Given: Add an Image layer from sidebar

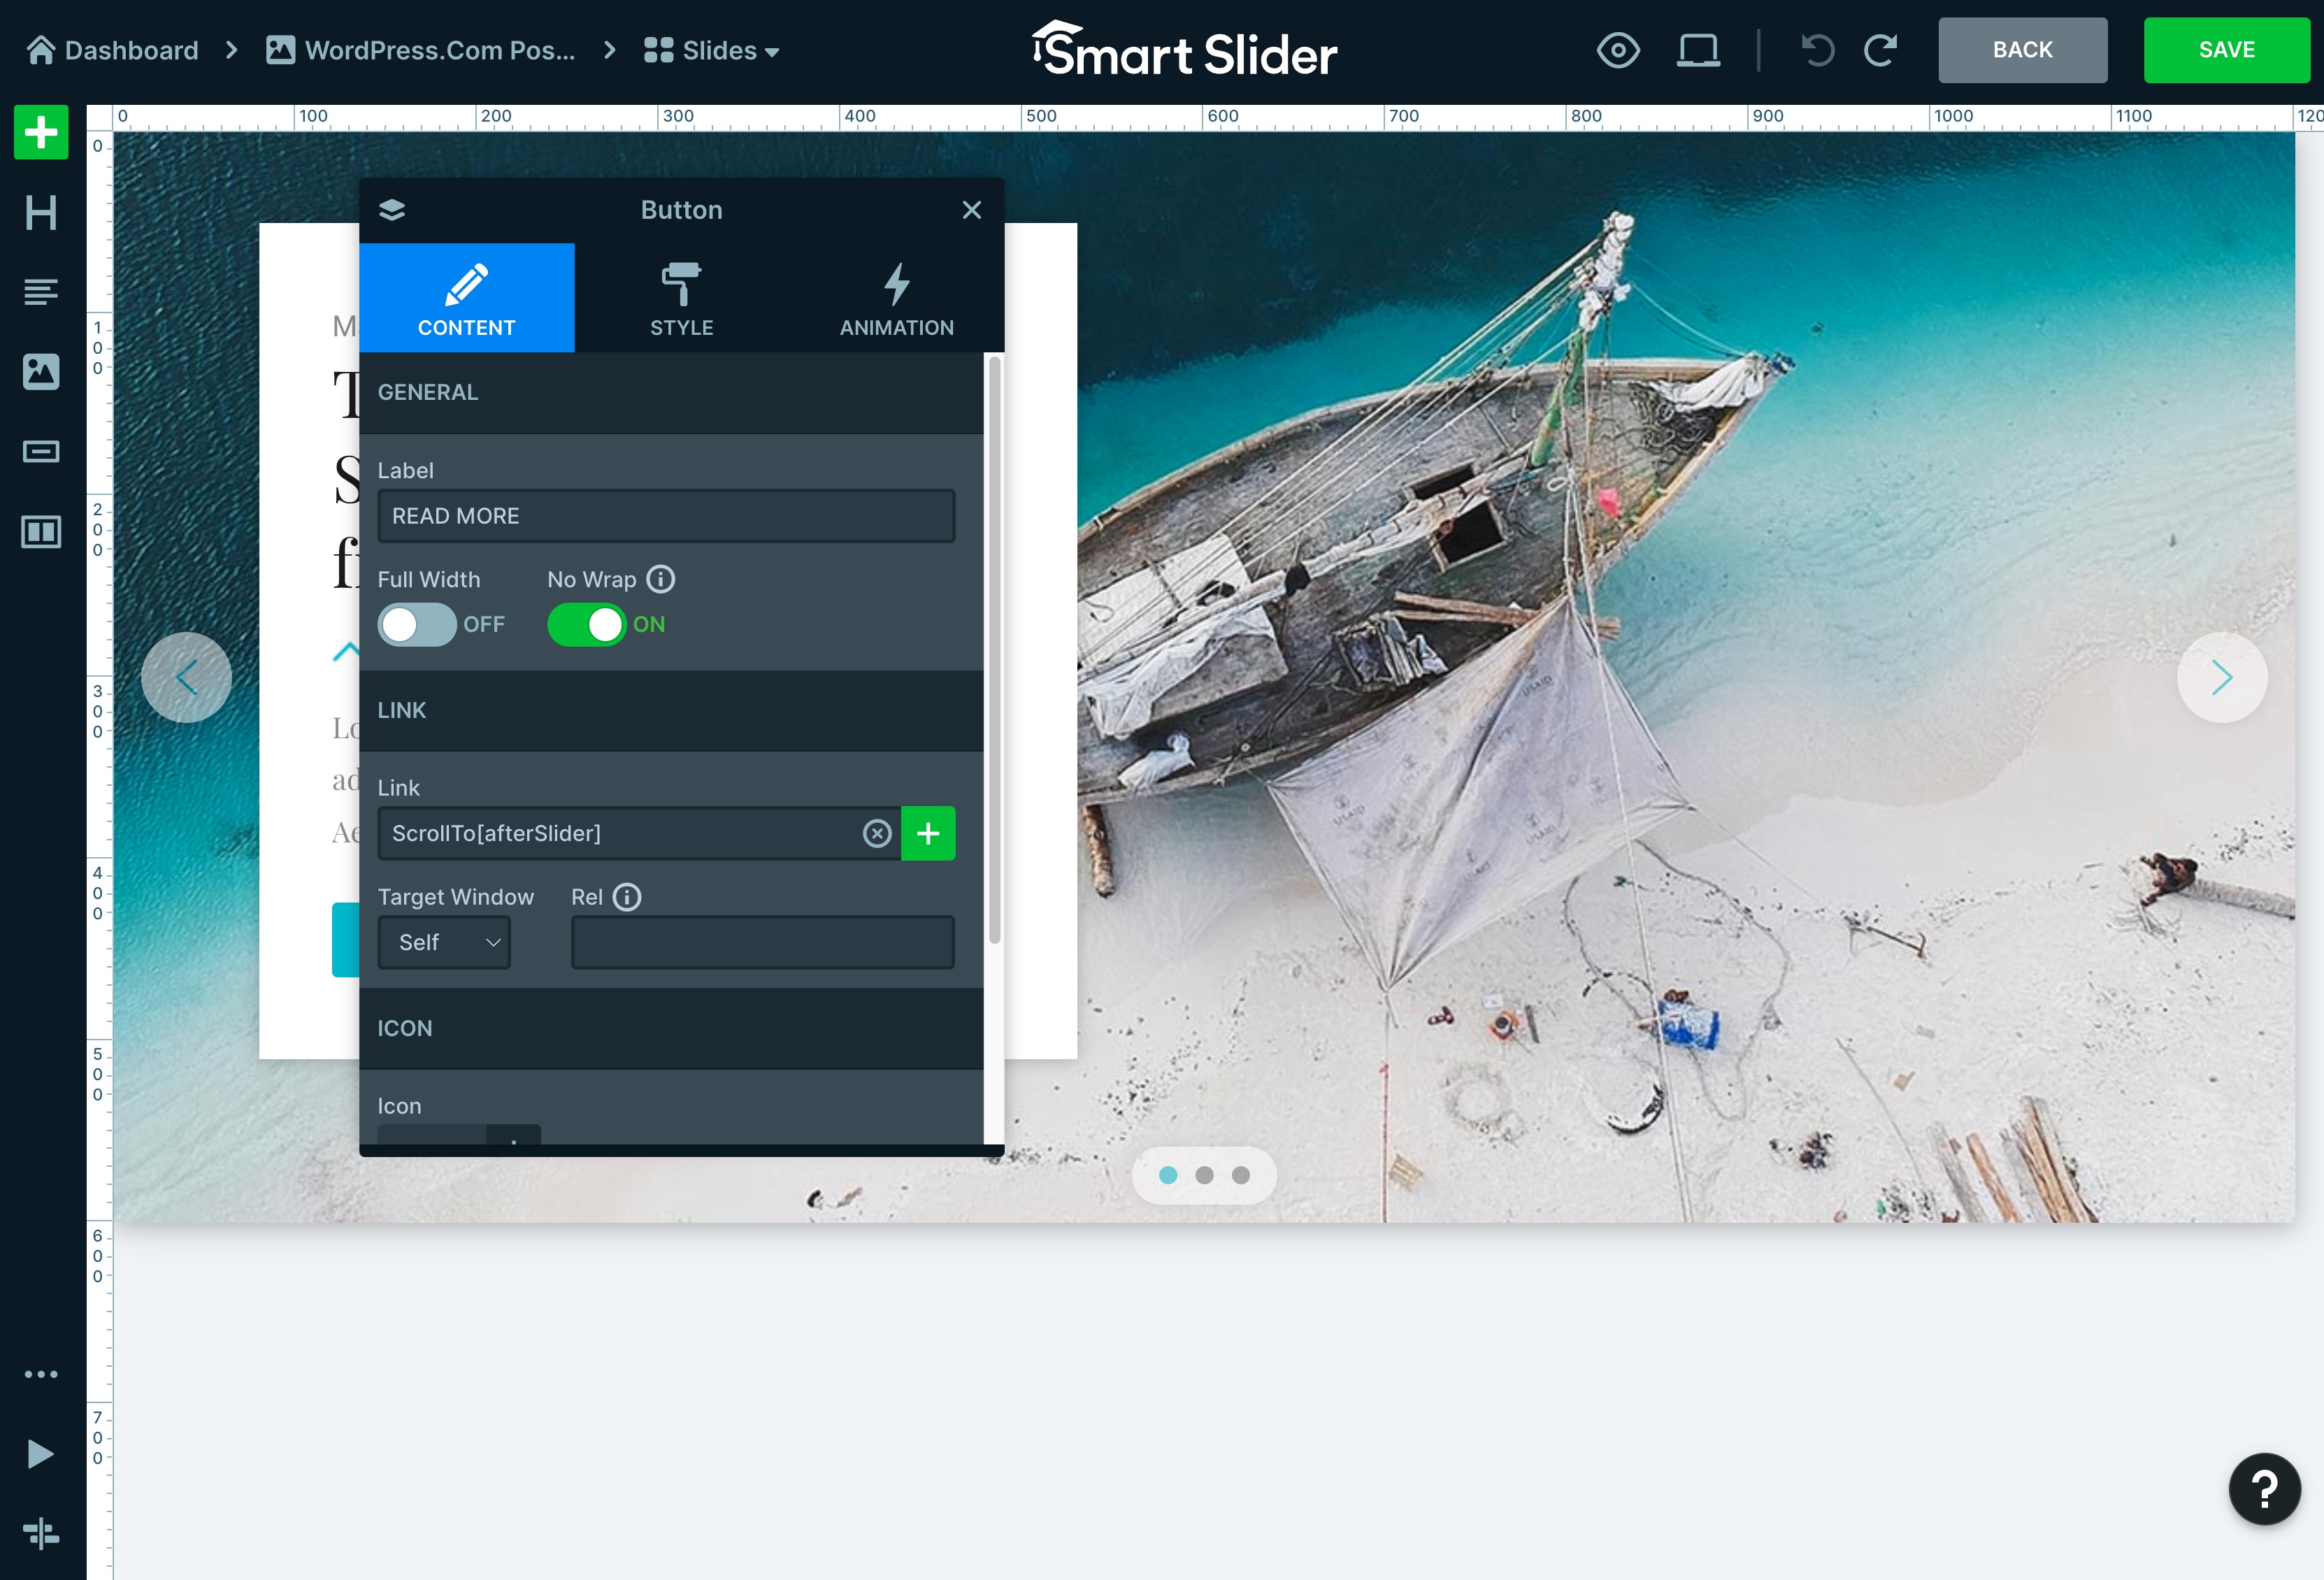Looking at the screenshot, I should pyautogui.click(x=41, y=372).
